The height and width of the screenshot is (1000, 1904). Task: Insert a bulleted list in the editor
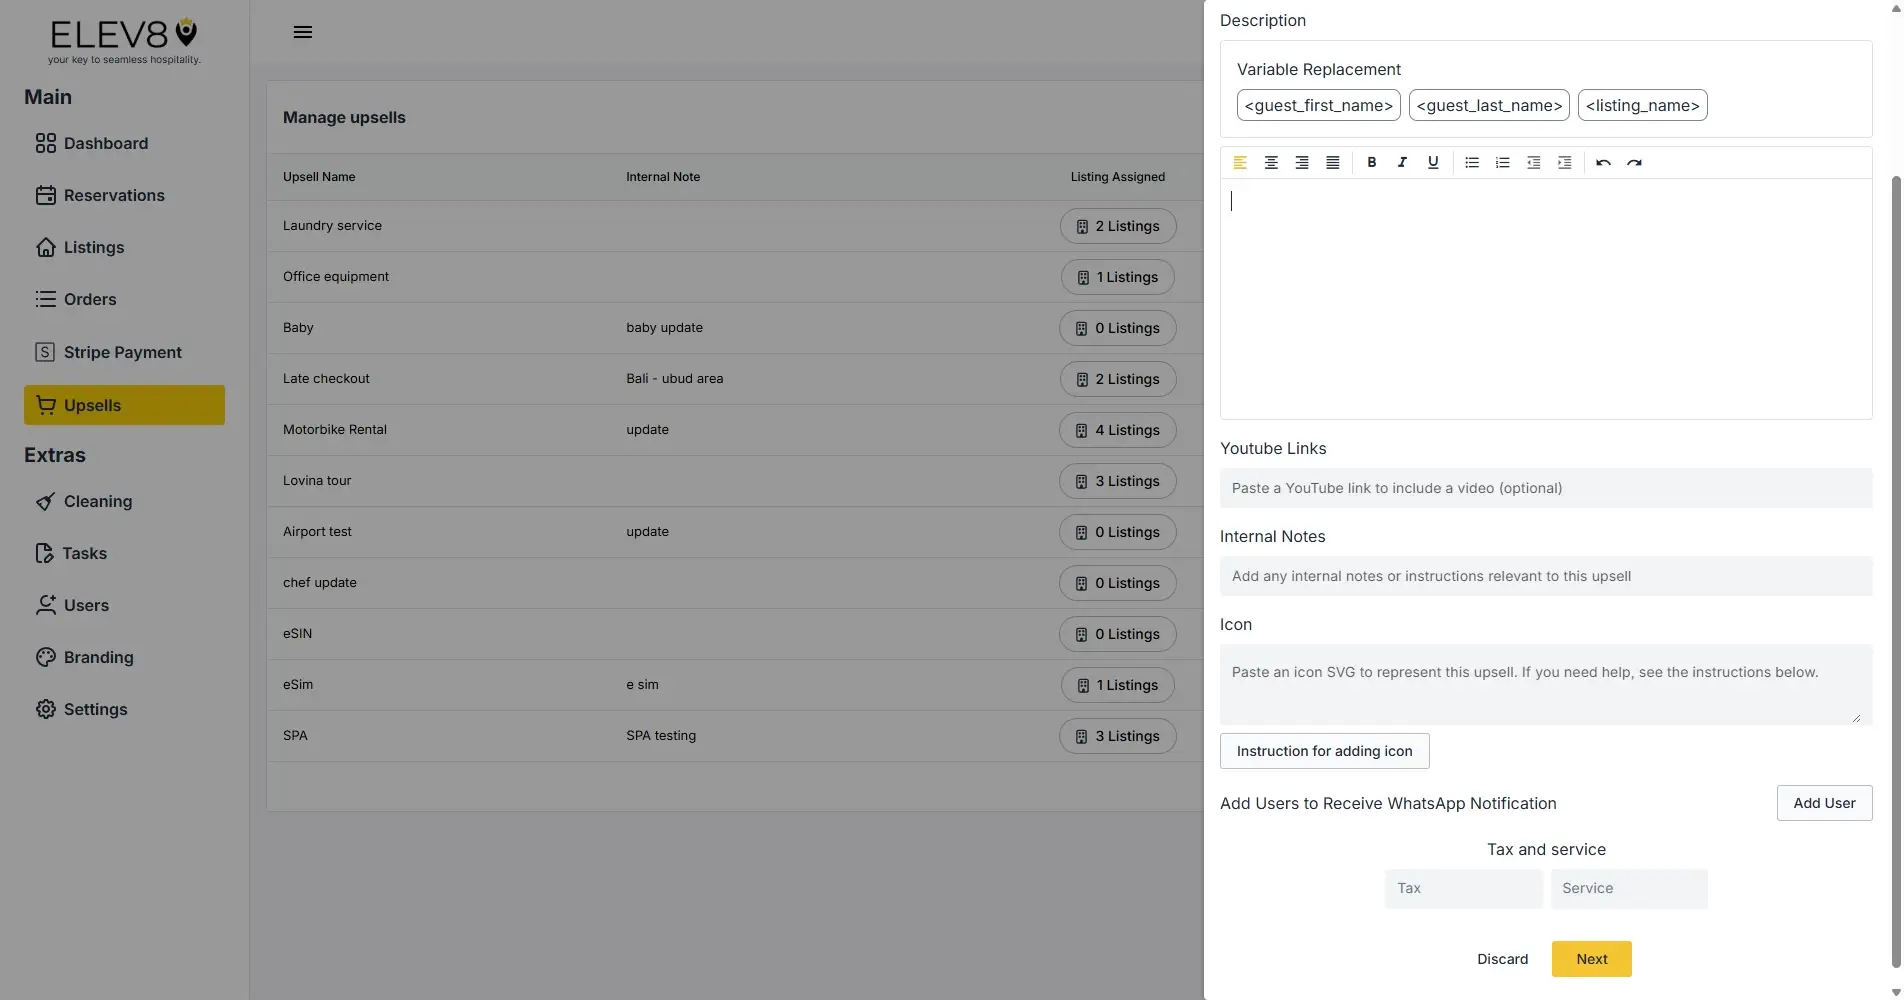[x=1471, y=162]
